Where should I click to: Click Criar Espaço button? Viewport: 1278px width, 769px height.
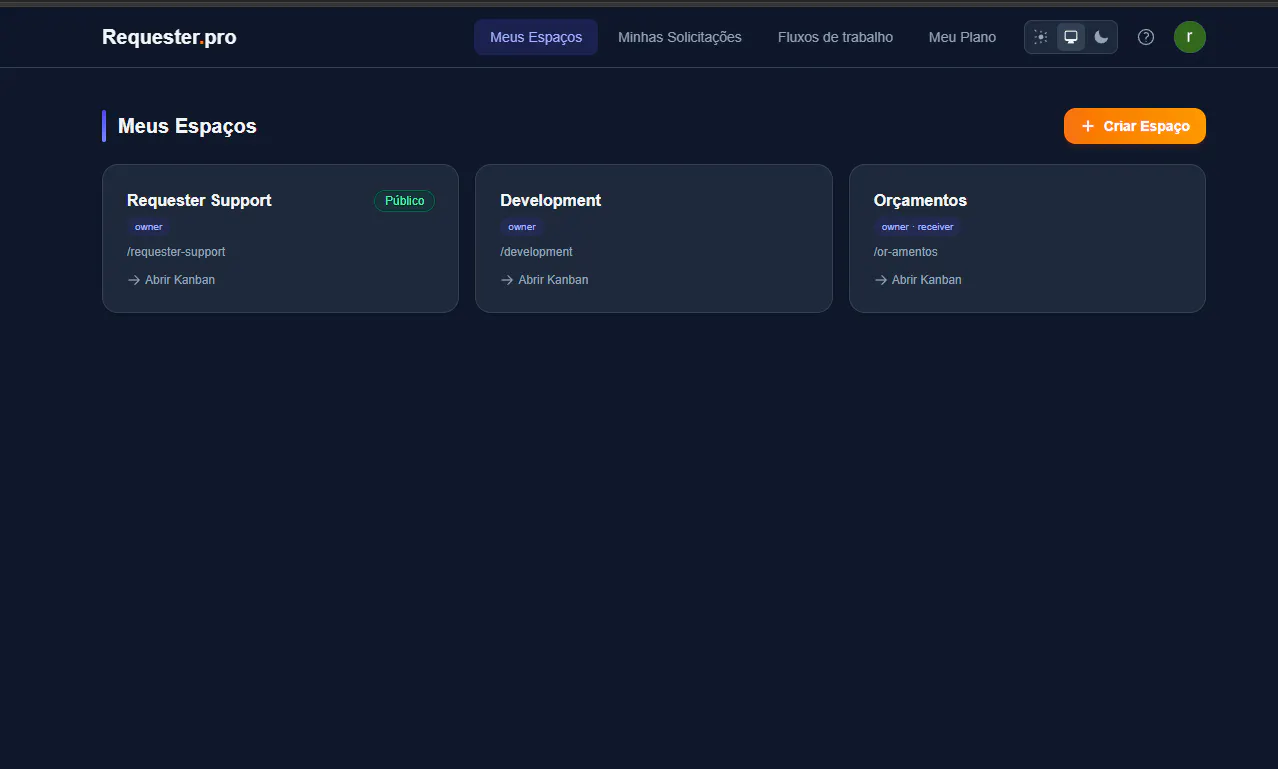1135,126
